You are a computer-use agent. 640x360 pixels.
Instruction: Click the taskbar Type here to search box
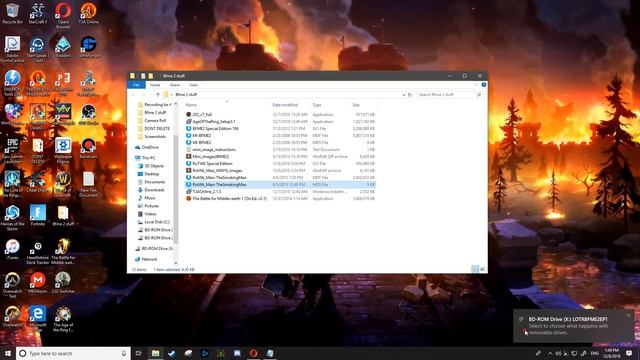coord(73,353)
